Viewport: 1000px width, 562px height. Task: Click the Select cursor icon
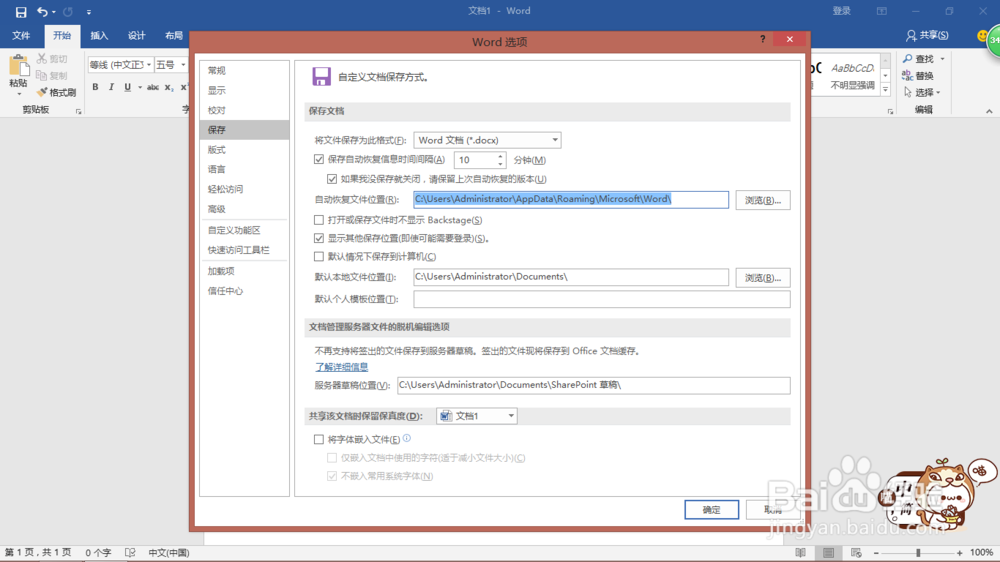908,92
